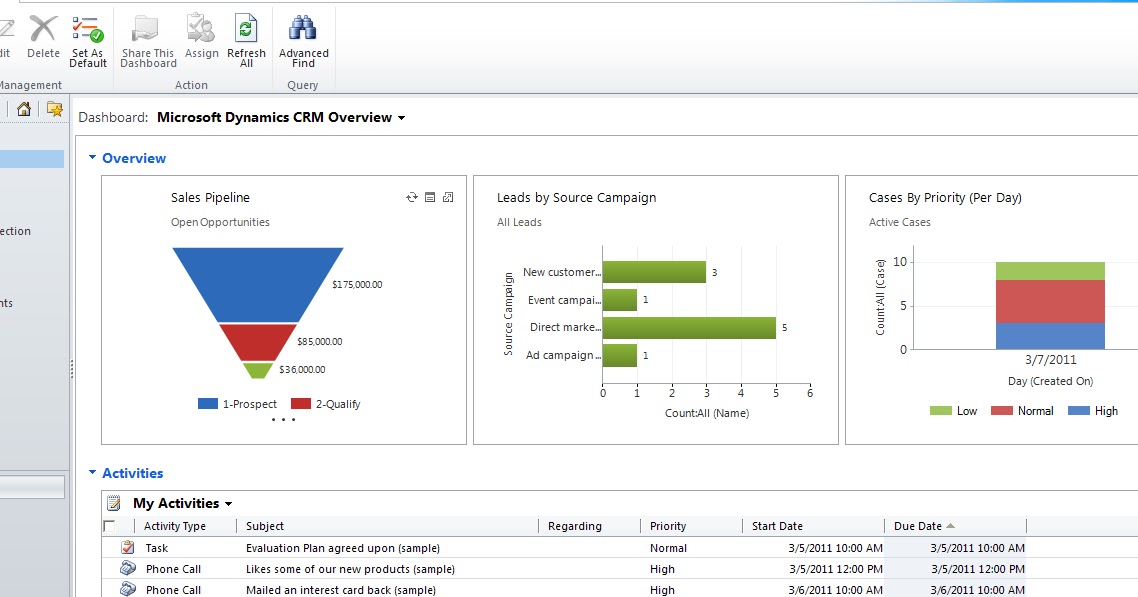Click the Task icon in first activity row
The width and height of the screenshot is (1138, 597).
click(128, 547)
